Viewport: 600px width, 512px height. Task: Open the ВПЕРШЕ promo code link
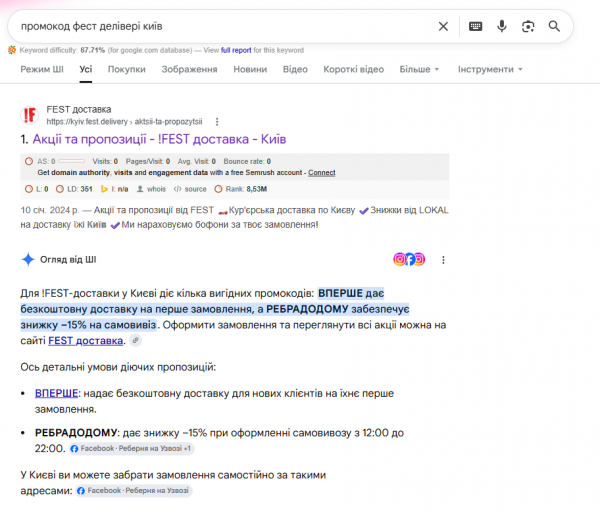(56, 393)
